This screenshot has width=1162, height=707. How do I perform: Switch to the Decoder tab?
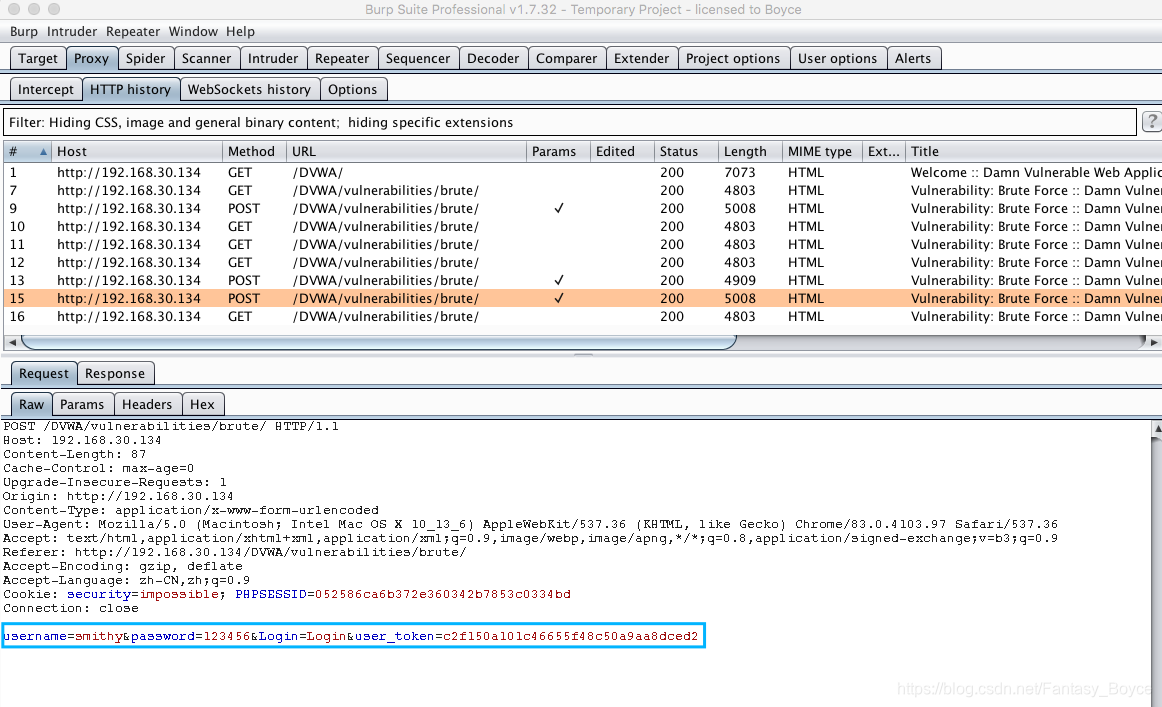click(x=493, y=59)
